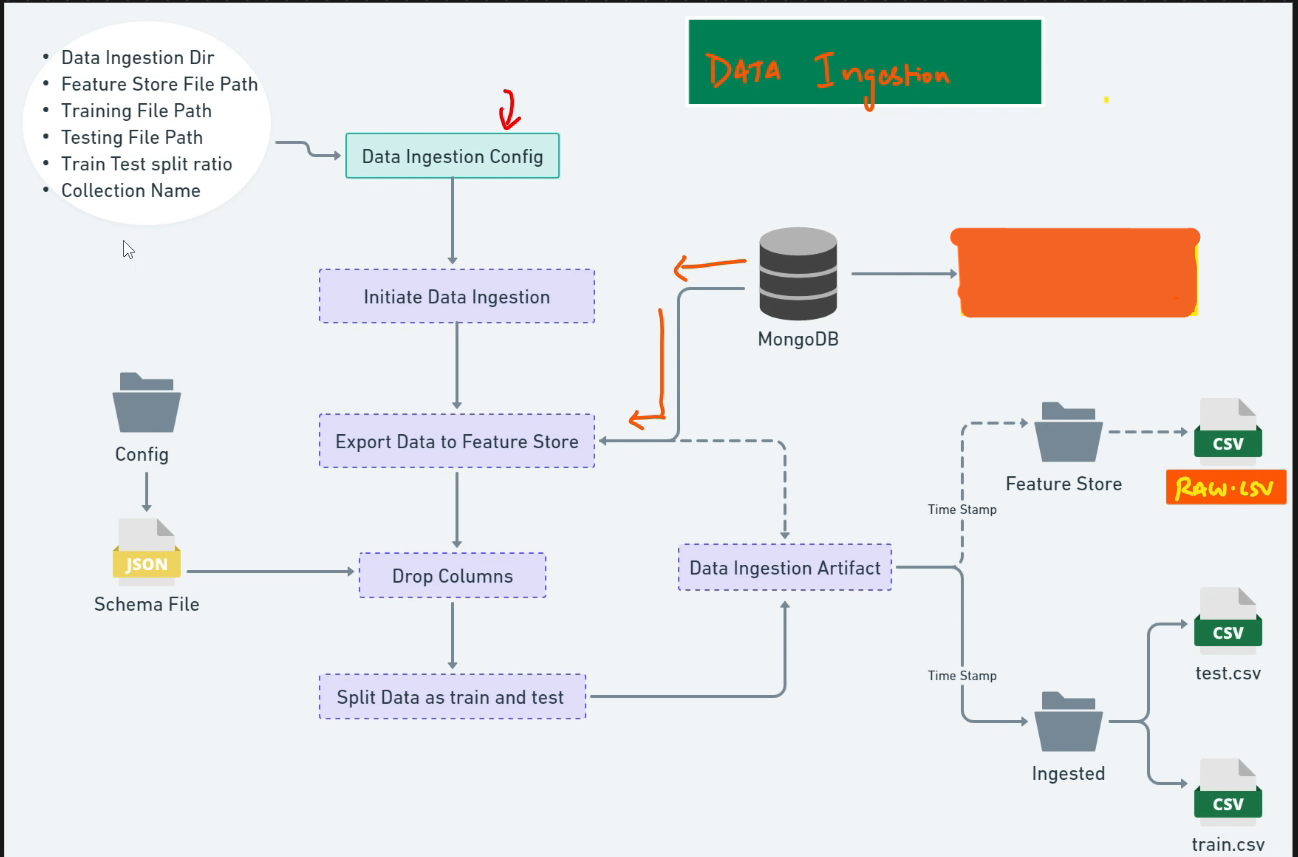
Task: Select the test.csv file icon
Action: click(x=1228, y=622)
